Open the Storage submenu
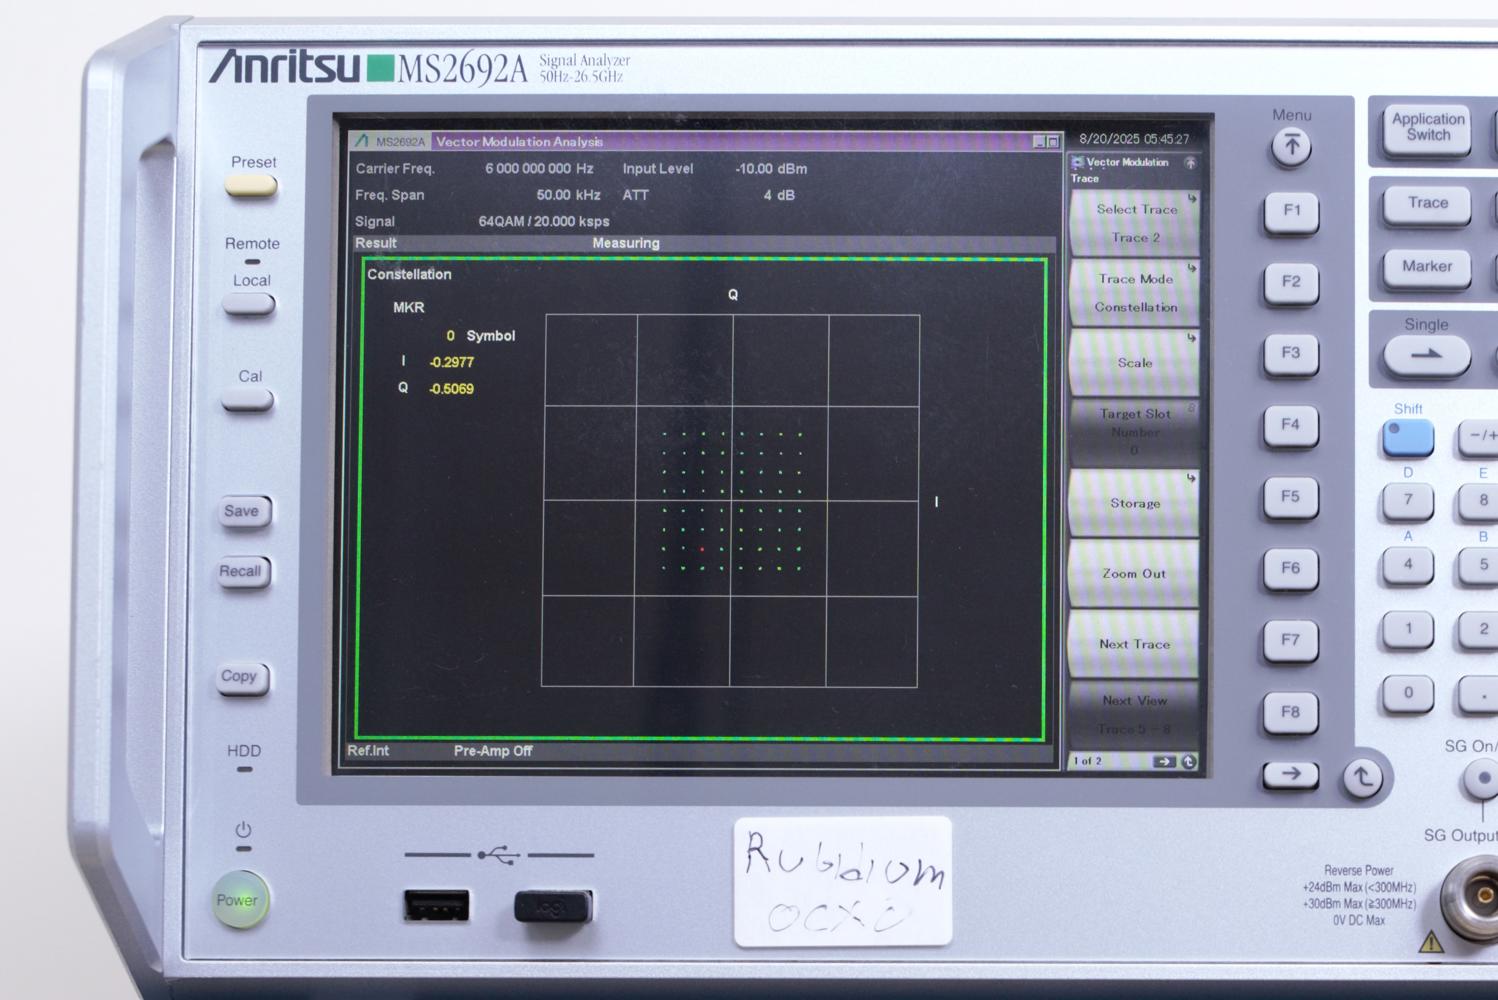1498x1000 pixels. [x=1134, y=503]
